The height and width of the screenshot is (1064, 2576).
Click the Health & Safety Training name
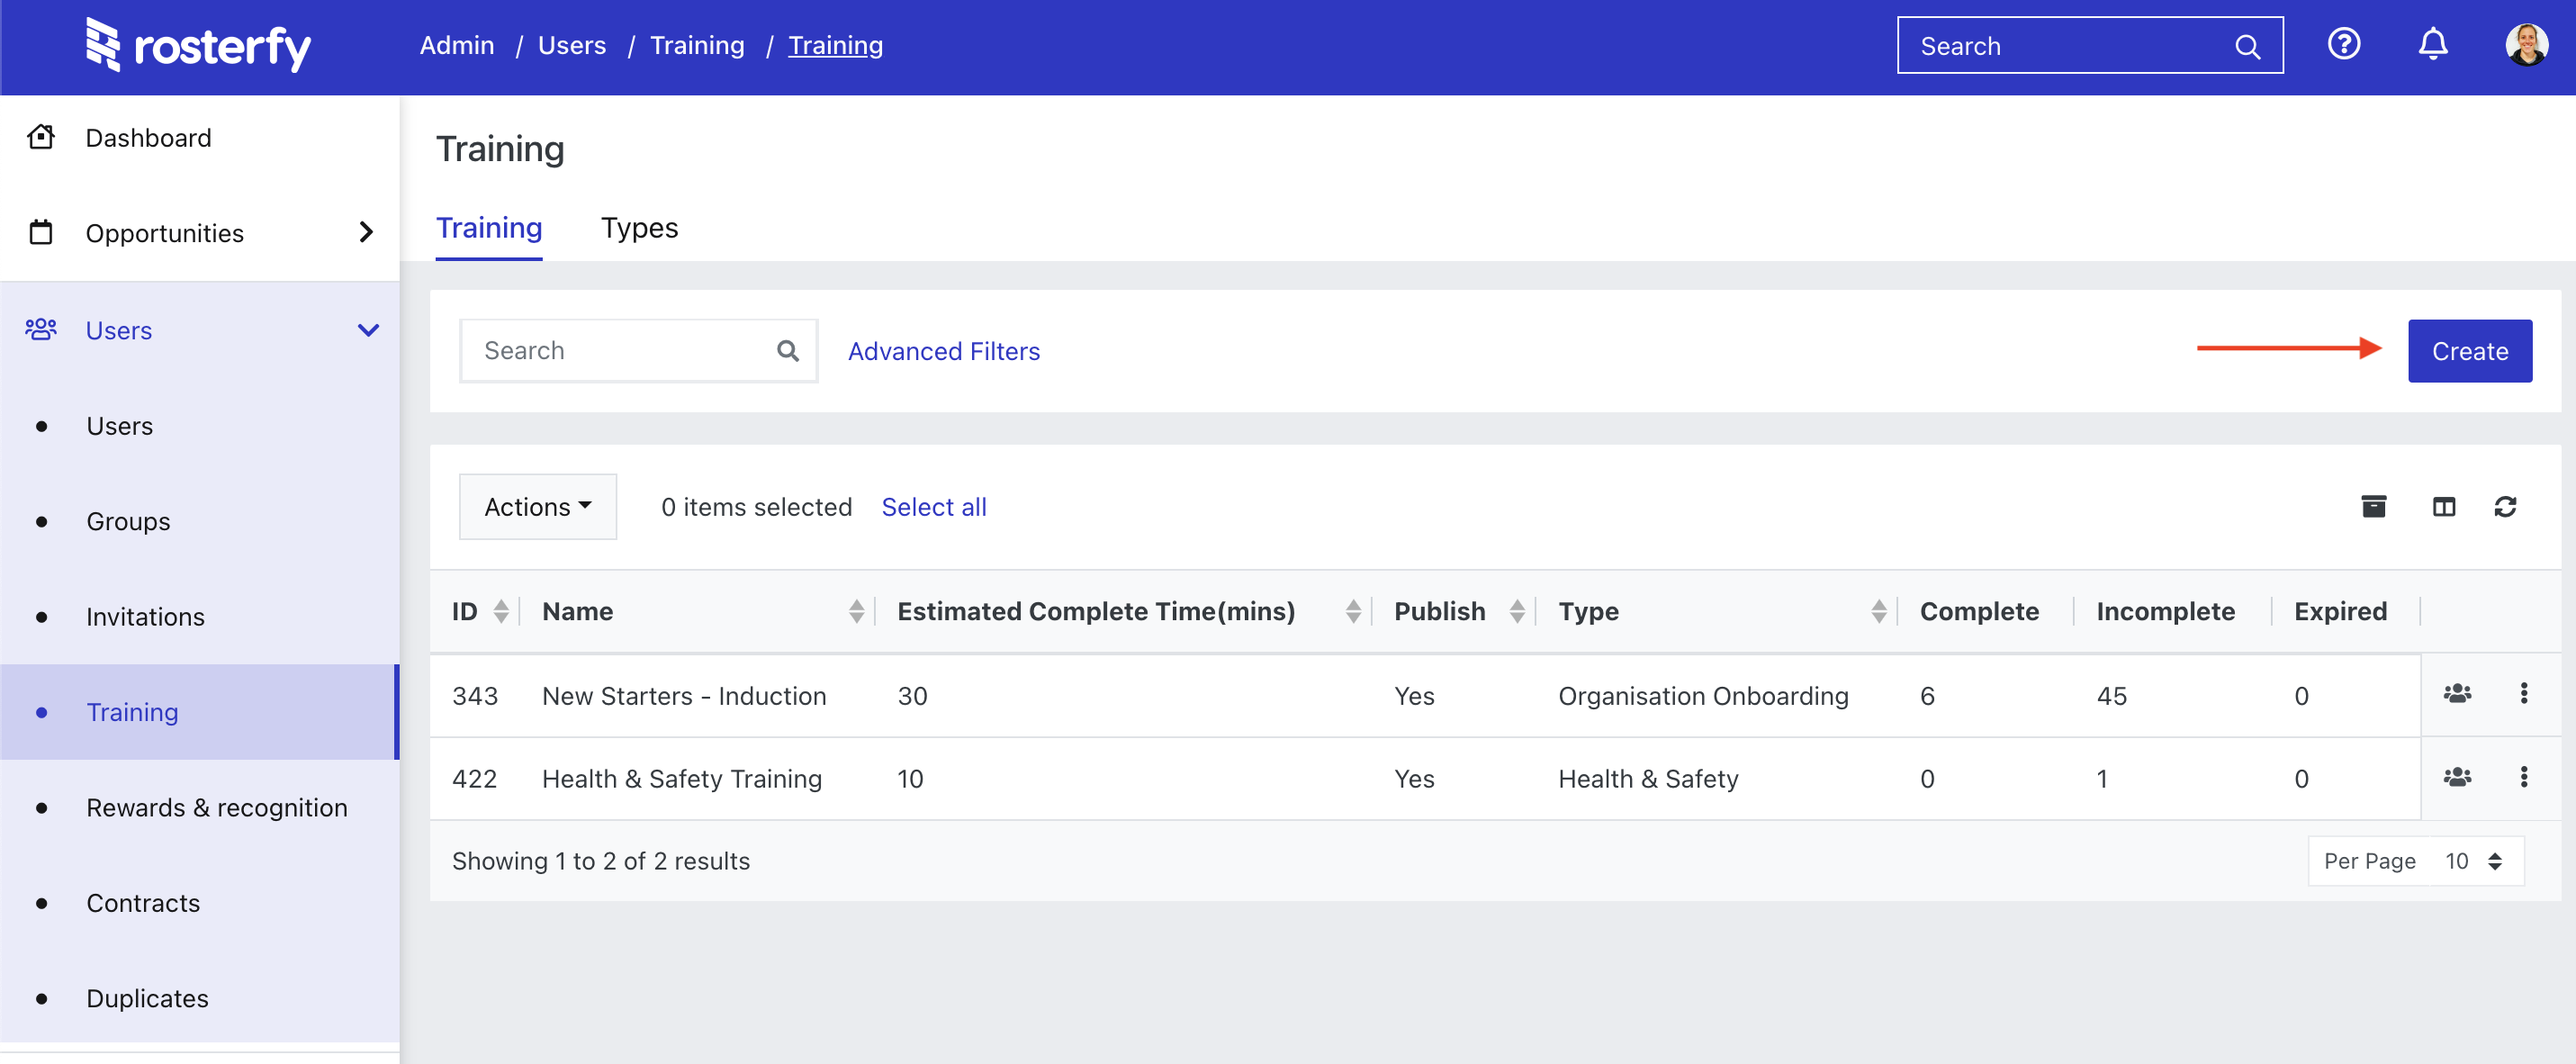[x=681, y=779]
